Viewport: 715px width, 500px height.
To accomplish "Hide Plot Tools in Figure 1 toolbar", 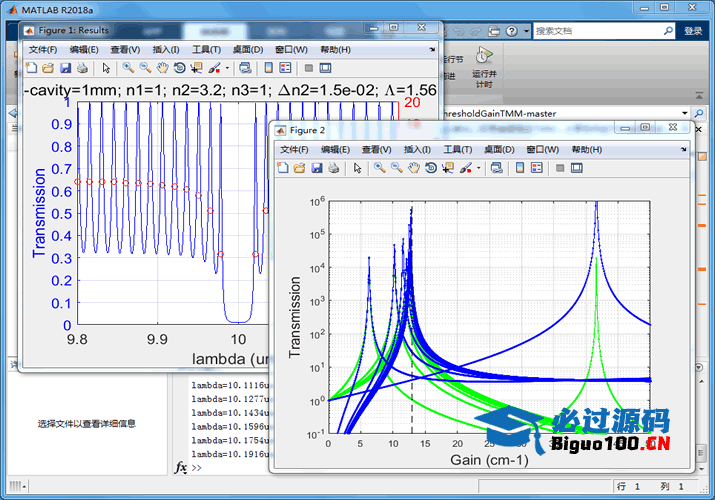I will coord(309,68).
